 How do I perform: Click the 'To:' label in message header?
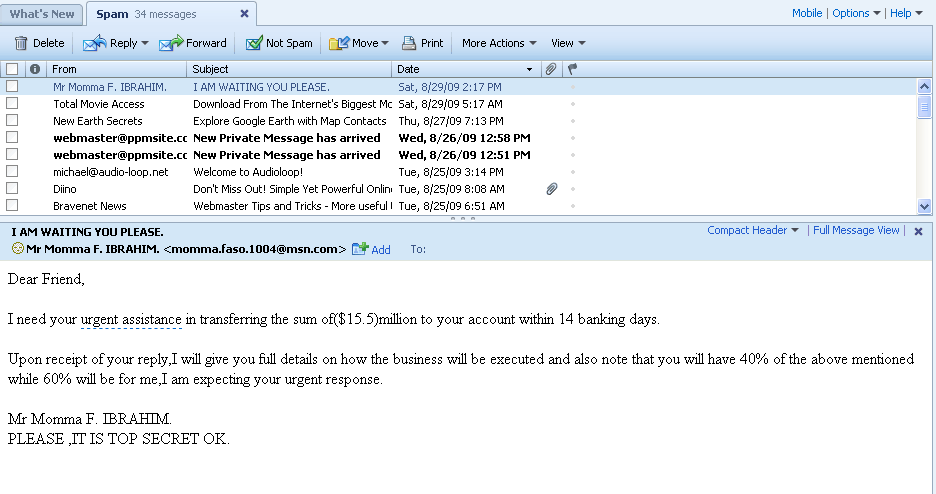click(x=418, y=249)
